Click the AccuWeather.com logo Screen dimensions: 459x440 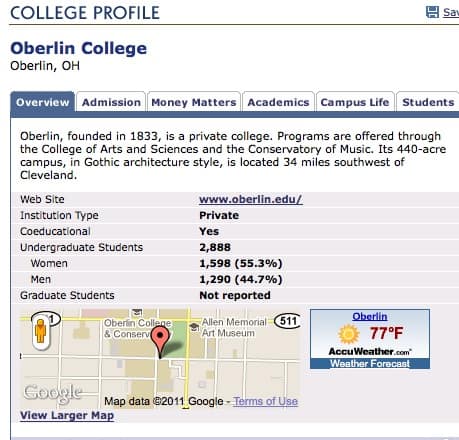click(x=370, y=351)
